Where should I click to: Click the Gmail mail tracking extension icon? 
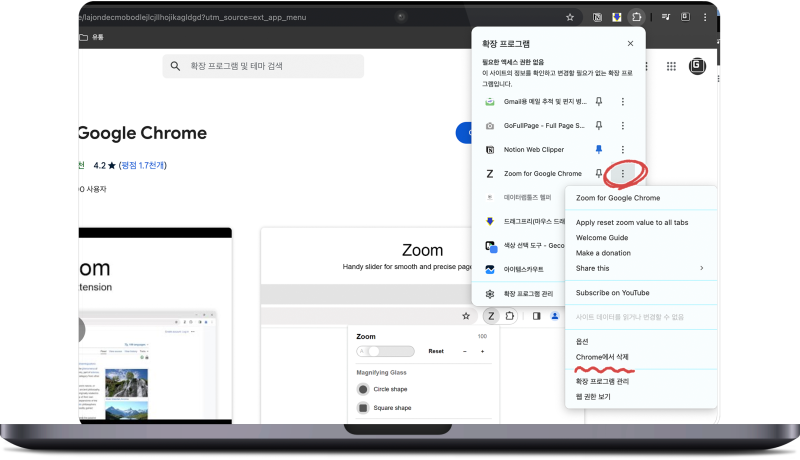pyautogui.click(x=490, y=101)
